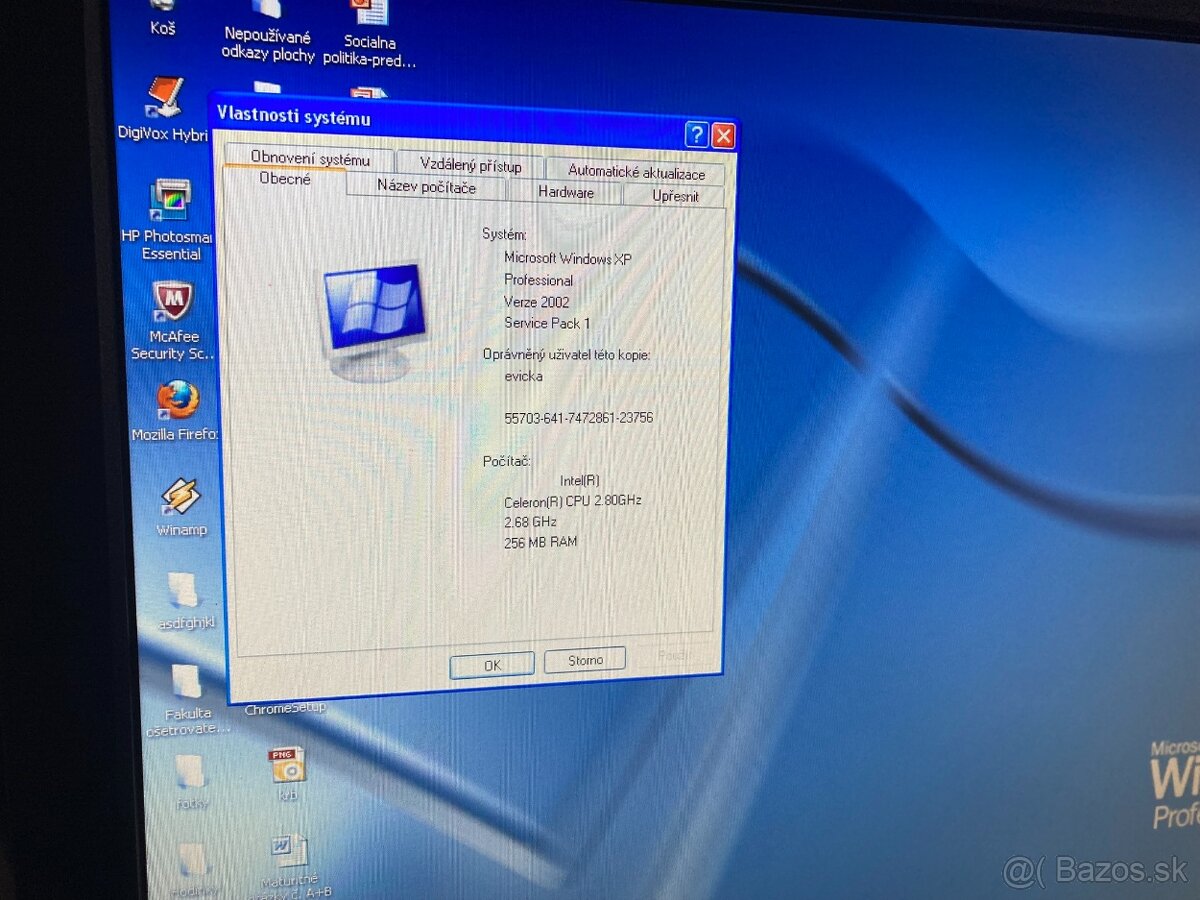Switch to the Hardware tab

(x=567, y=192)
